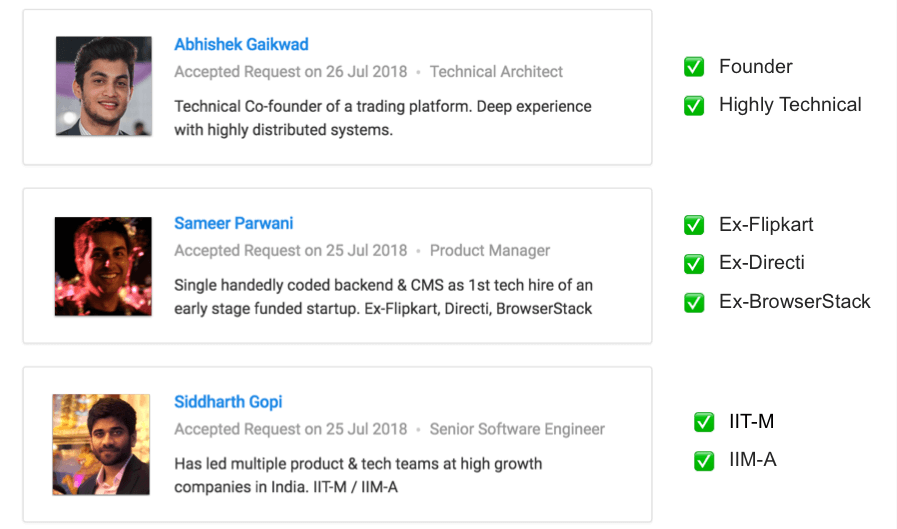Viewport: 897px width, 529px height.
Task: Click Siddharth Gopi's profile photo
Action: click(101, 444)
